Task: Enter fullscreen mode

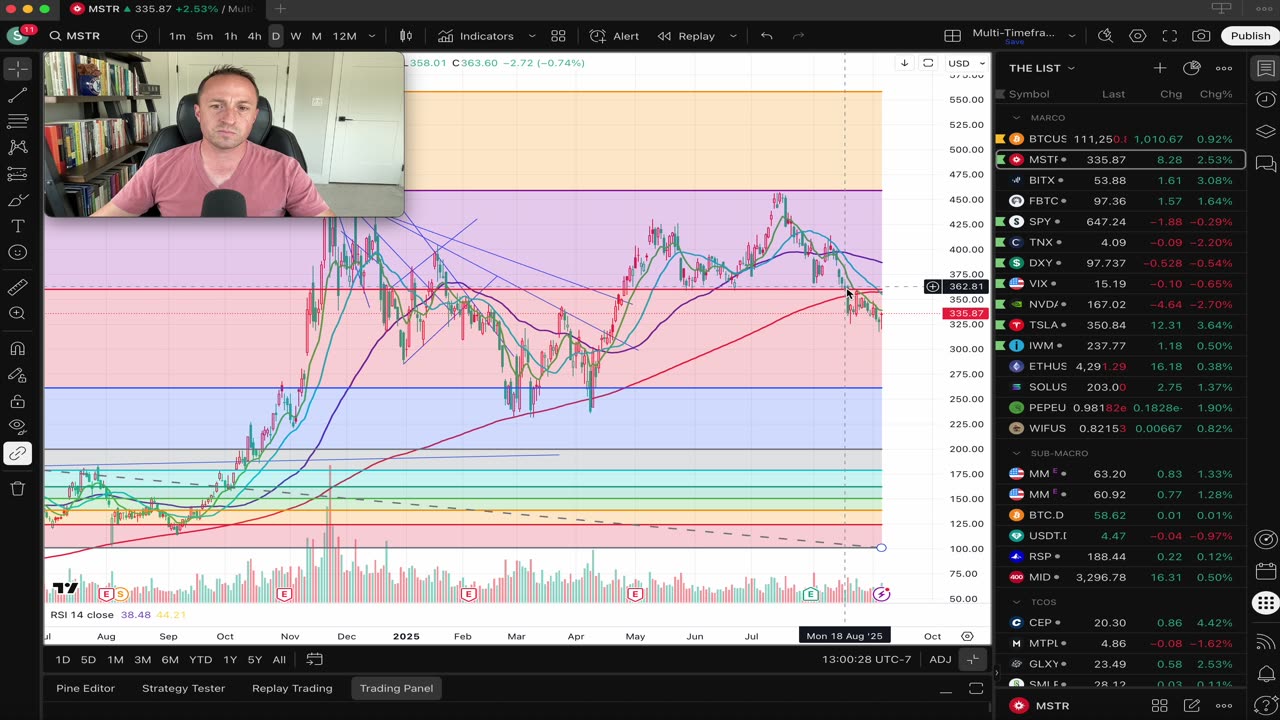Action: point(1170,36)
